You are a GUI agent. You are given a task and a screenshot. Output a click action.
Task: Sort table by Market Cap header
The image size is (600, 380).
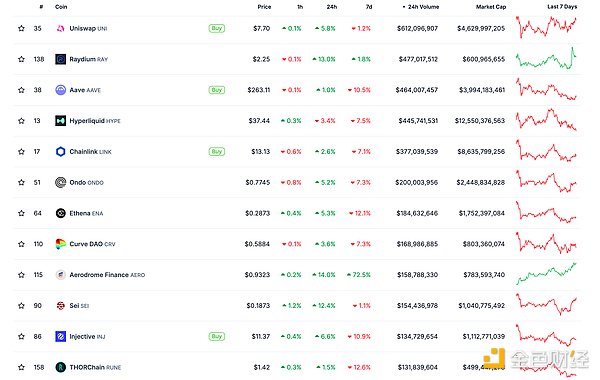(491, 7)
